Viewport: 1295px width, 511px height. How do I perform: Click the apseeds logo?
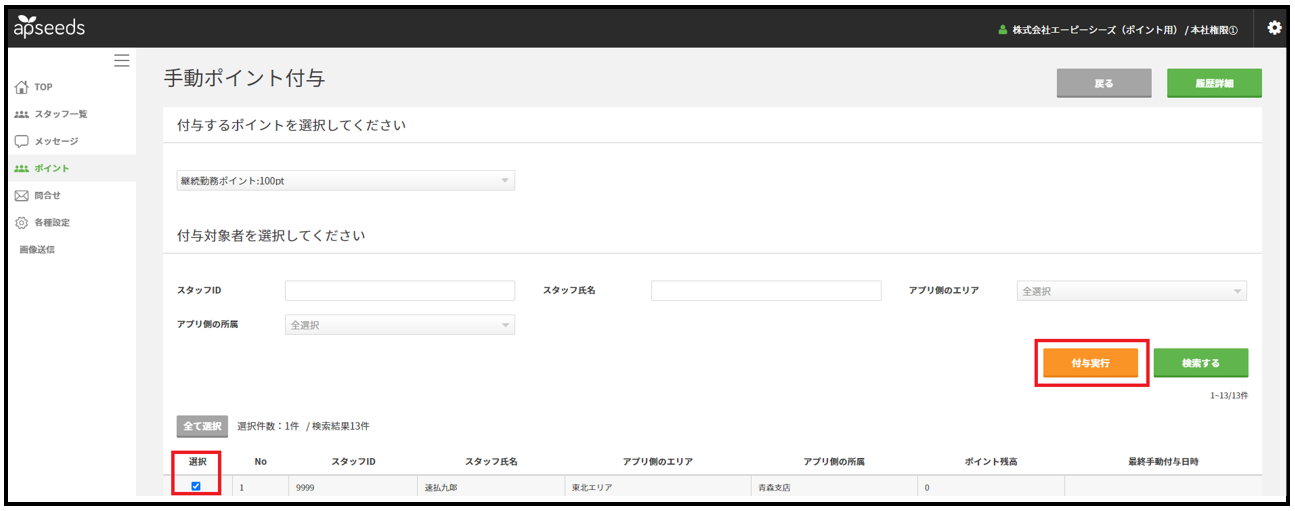click(49, 28)
